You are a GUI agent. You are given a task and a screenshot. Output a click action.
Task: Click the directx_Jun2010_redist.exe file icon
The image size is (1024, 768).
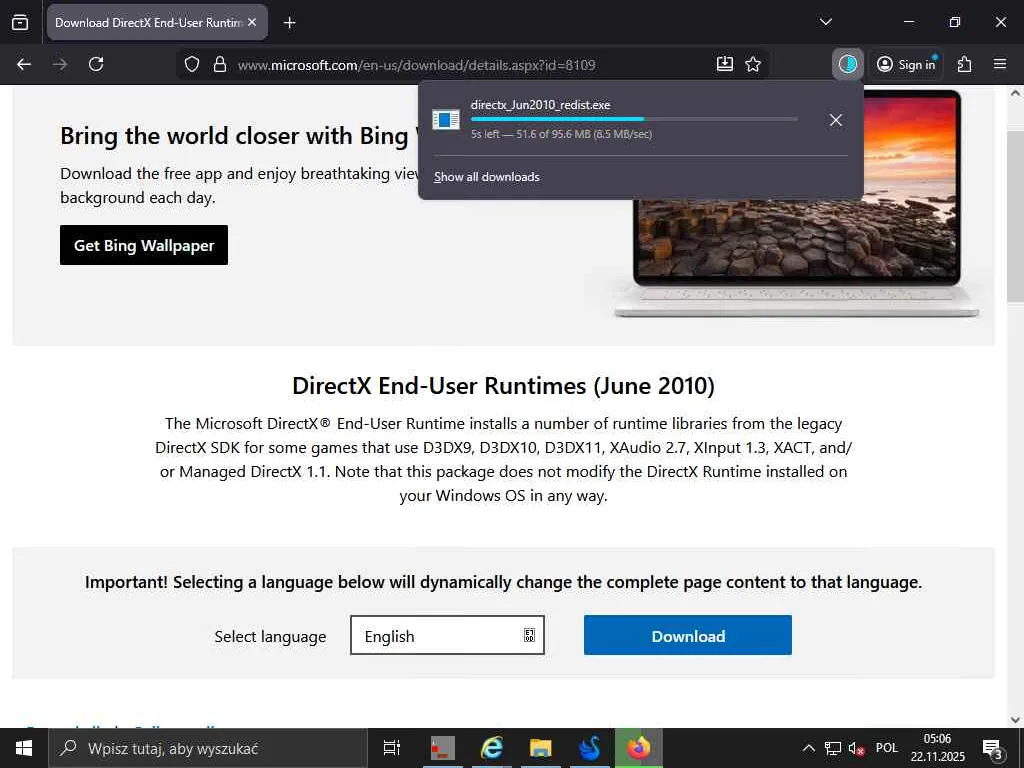click(x=446, y=120)
